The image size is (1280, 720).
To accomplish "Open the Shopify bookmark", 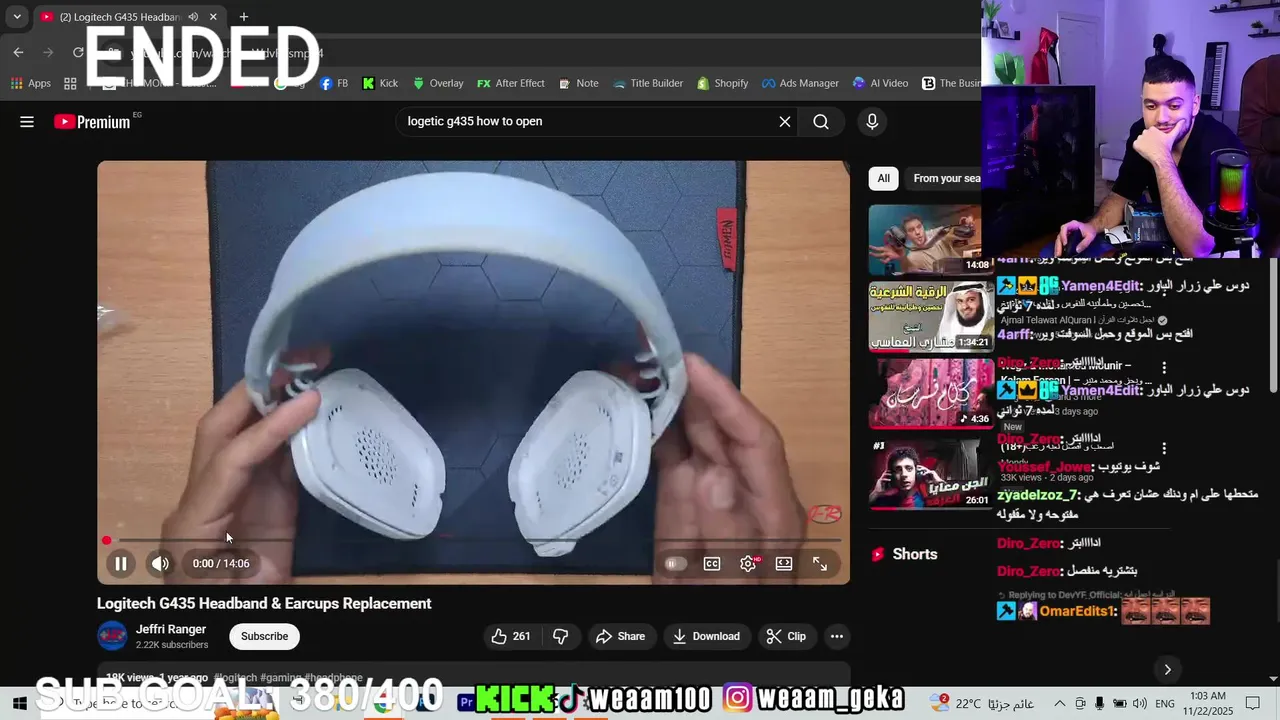I will 722,84.
